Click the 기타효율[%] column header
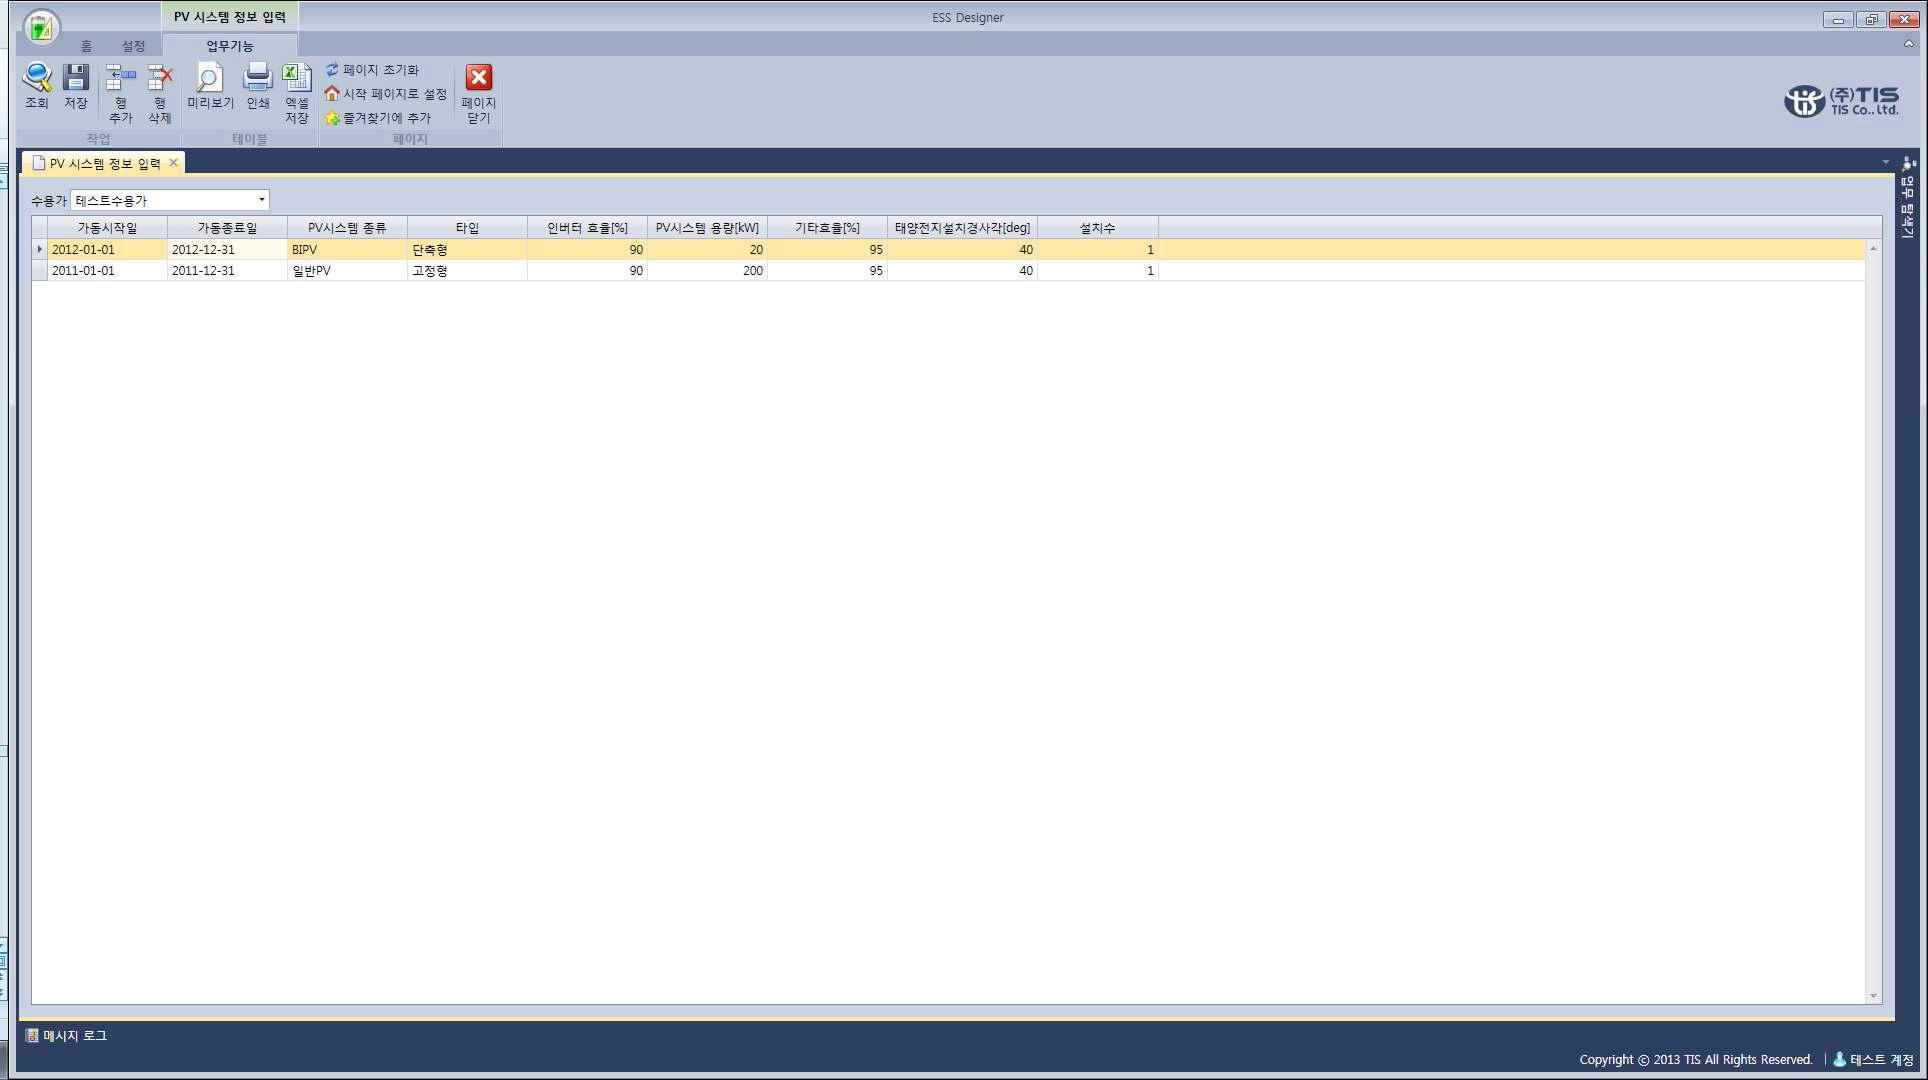Image resolution: width=1928 pixels, height=1080 pixels. (827, 228)
